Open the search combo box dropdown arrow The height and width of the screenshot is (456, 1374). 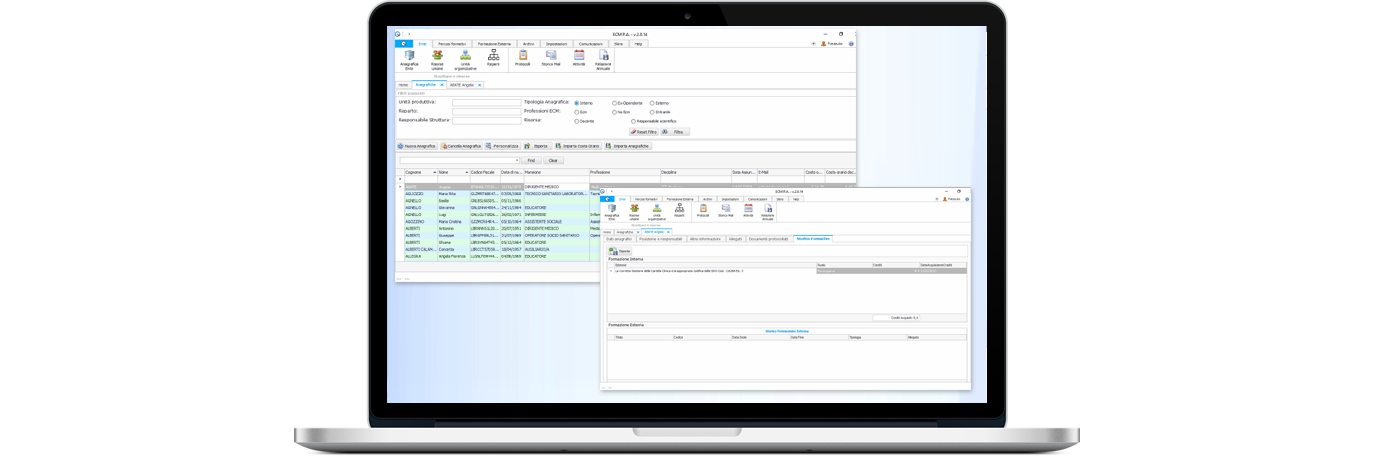pos(517,160)
